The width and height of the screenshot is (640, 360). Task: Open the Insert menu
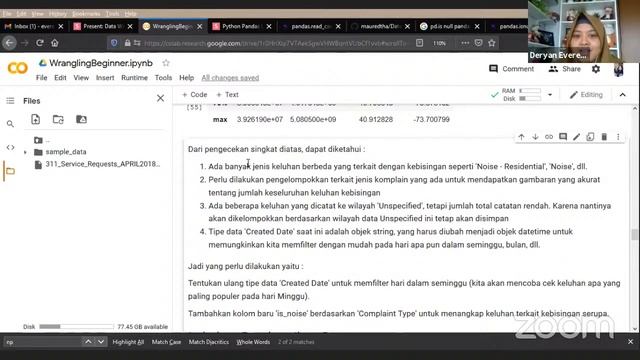[105, 78]
